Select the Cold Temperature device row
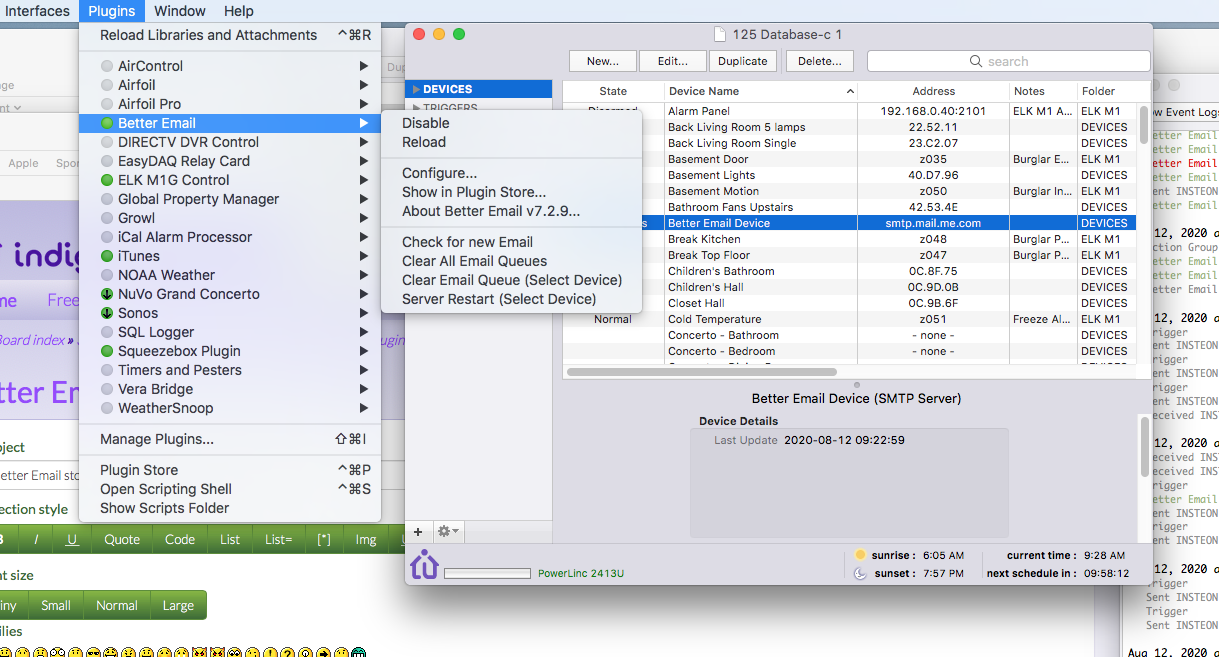1219x657 pixels. coord(849,319)
